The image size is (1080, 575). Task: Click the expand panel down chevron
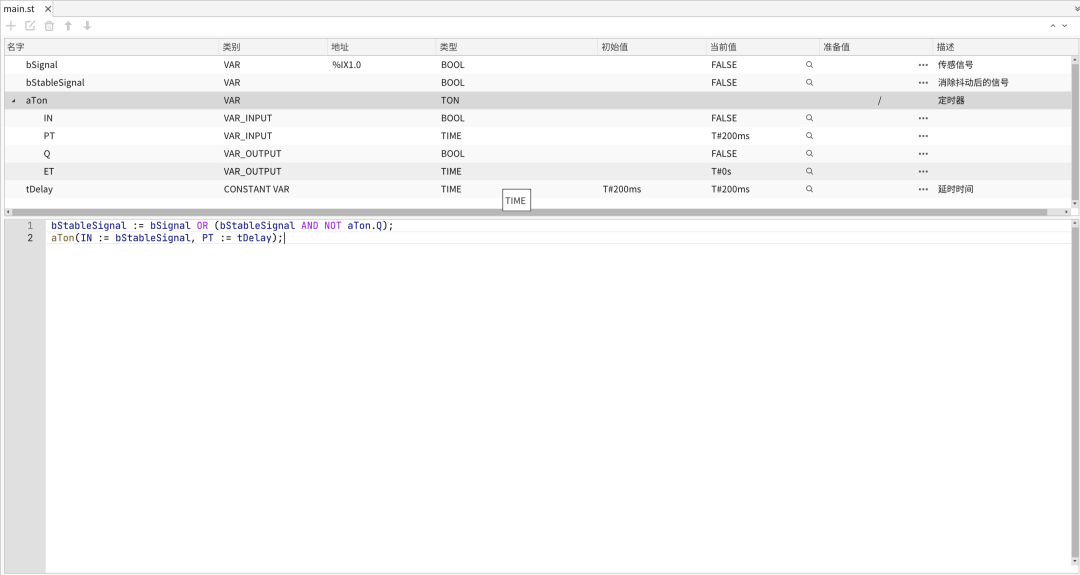(x=1064, y=26)
